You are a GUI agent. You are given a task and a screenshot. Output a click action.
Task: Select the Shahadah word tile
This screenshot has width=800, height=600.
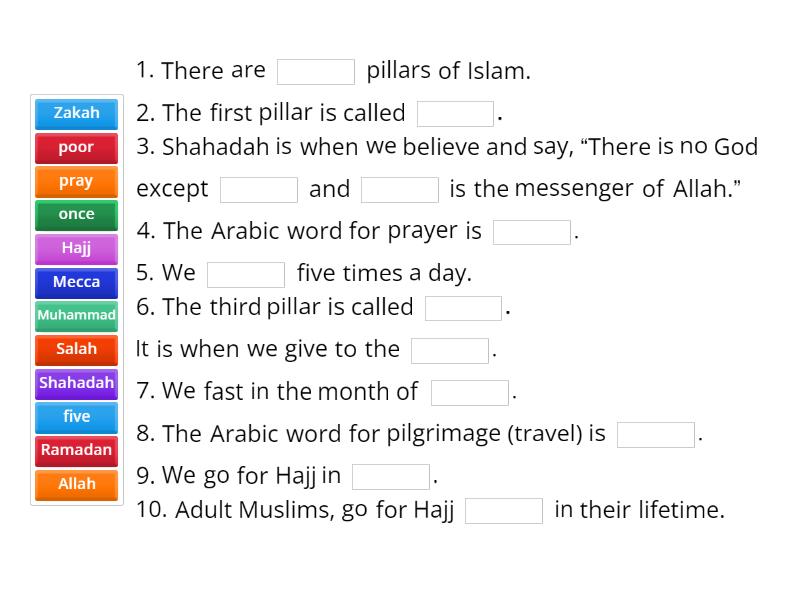click(76, 383)
